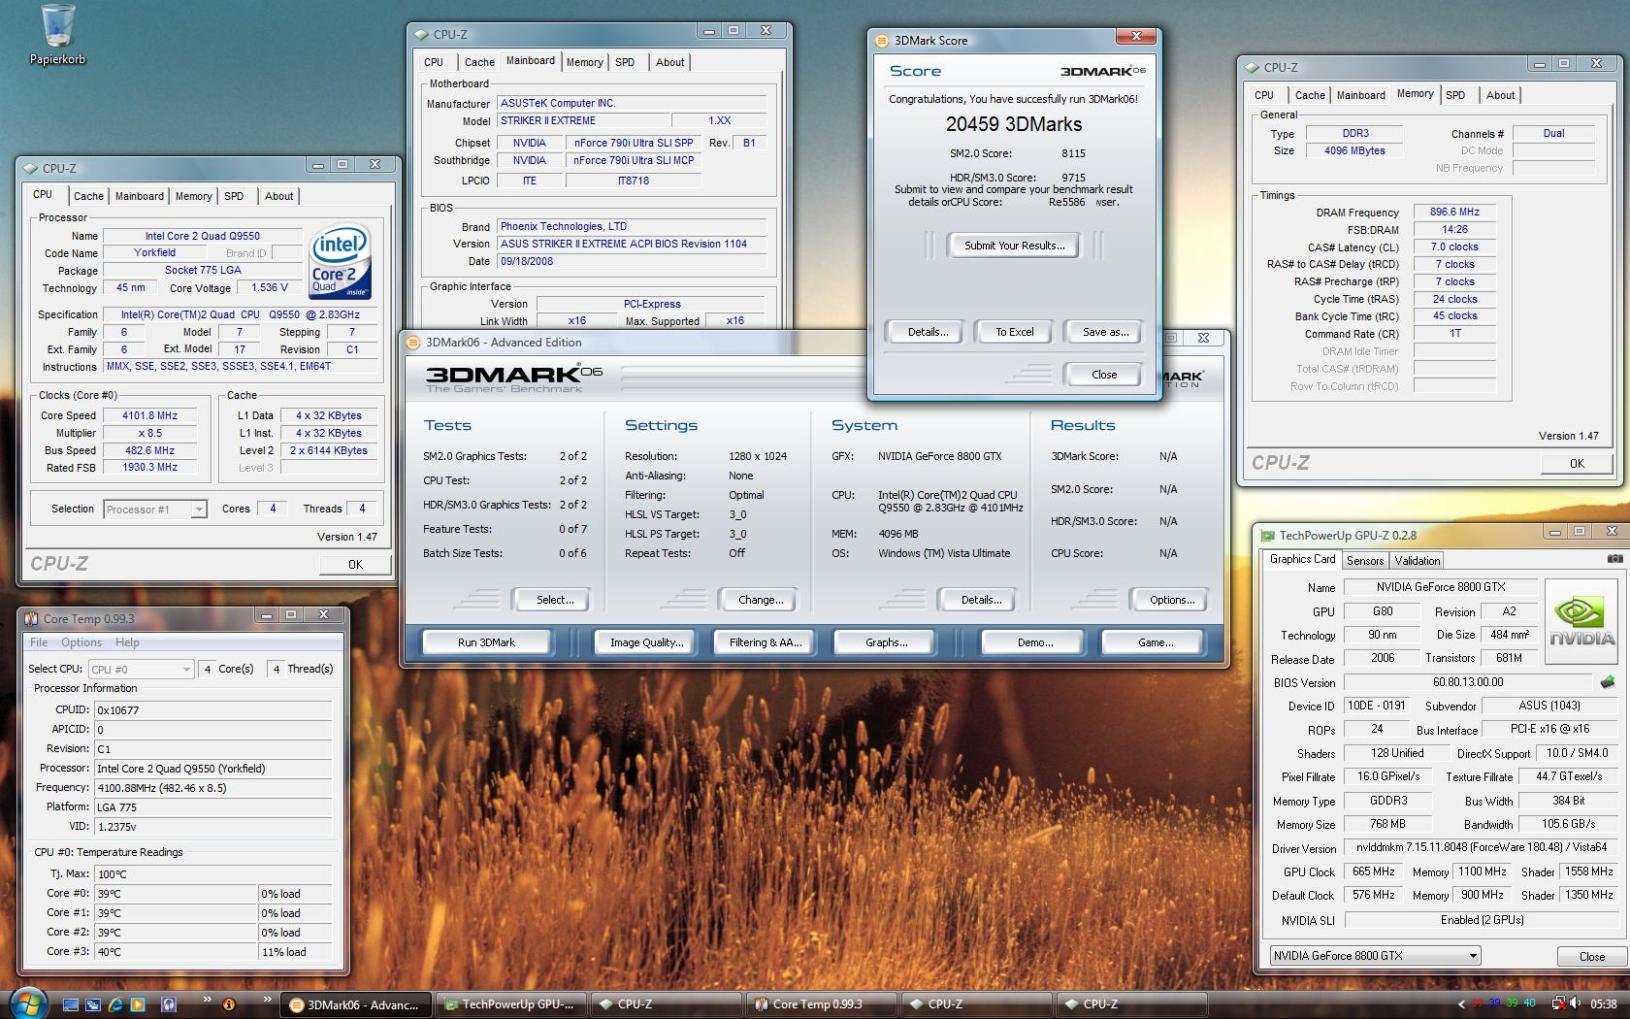
Task: Click Graphs button in 3DMark06
Action: point(886,642)
